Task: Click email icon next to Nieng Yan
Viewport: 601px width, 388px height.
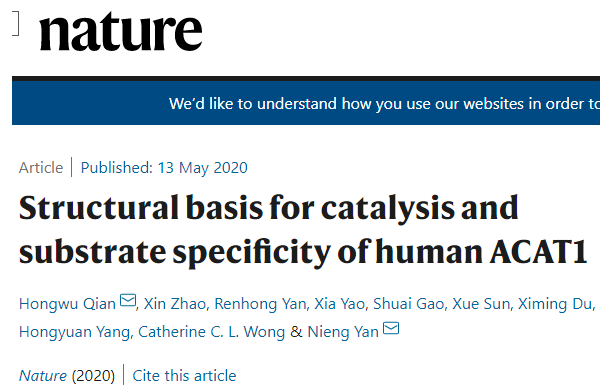Action: (391, 328)
